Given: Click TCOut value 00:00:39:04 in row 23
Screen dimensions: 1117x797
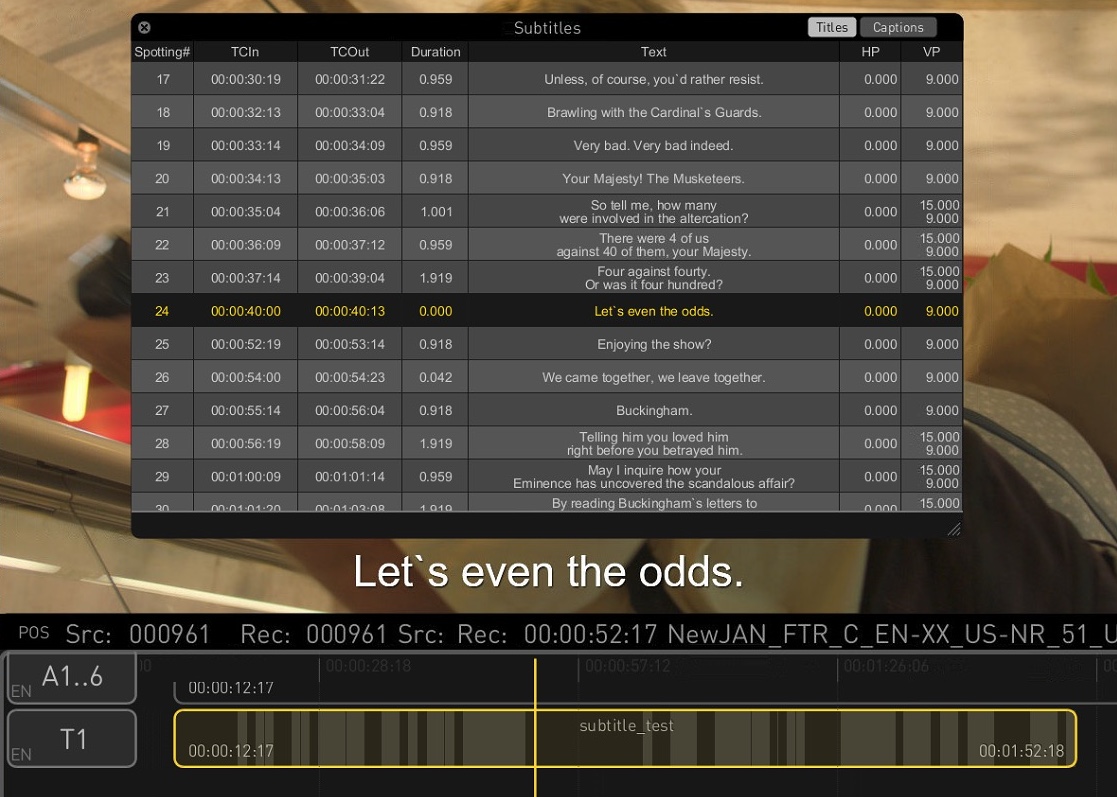Looking at the screenshot, I should pyautogui.click(x=349, y=278).
